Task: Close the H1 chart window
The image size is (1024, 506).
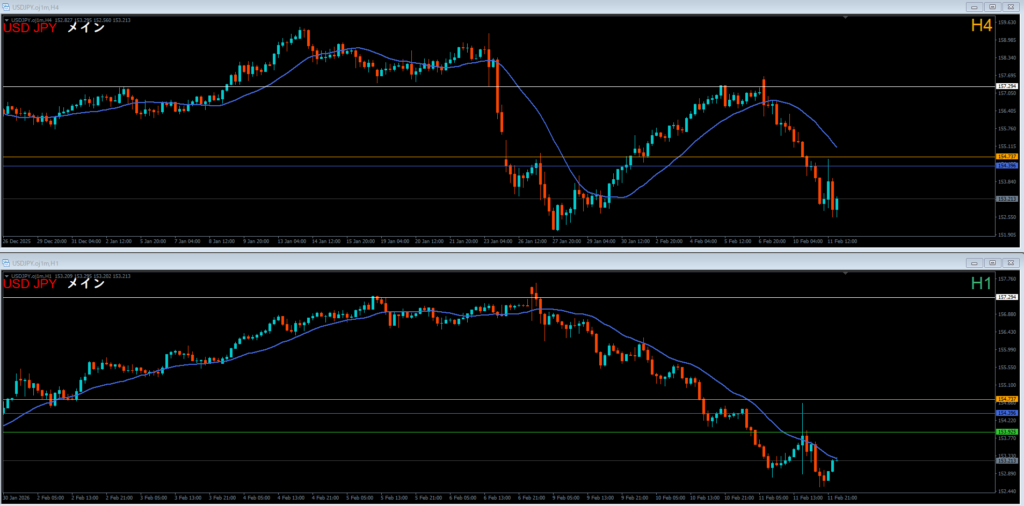Action: pyautogui.click(x=1012, y=260)
